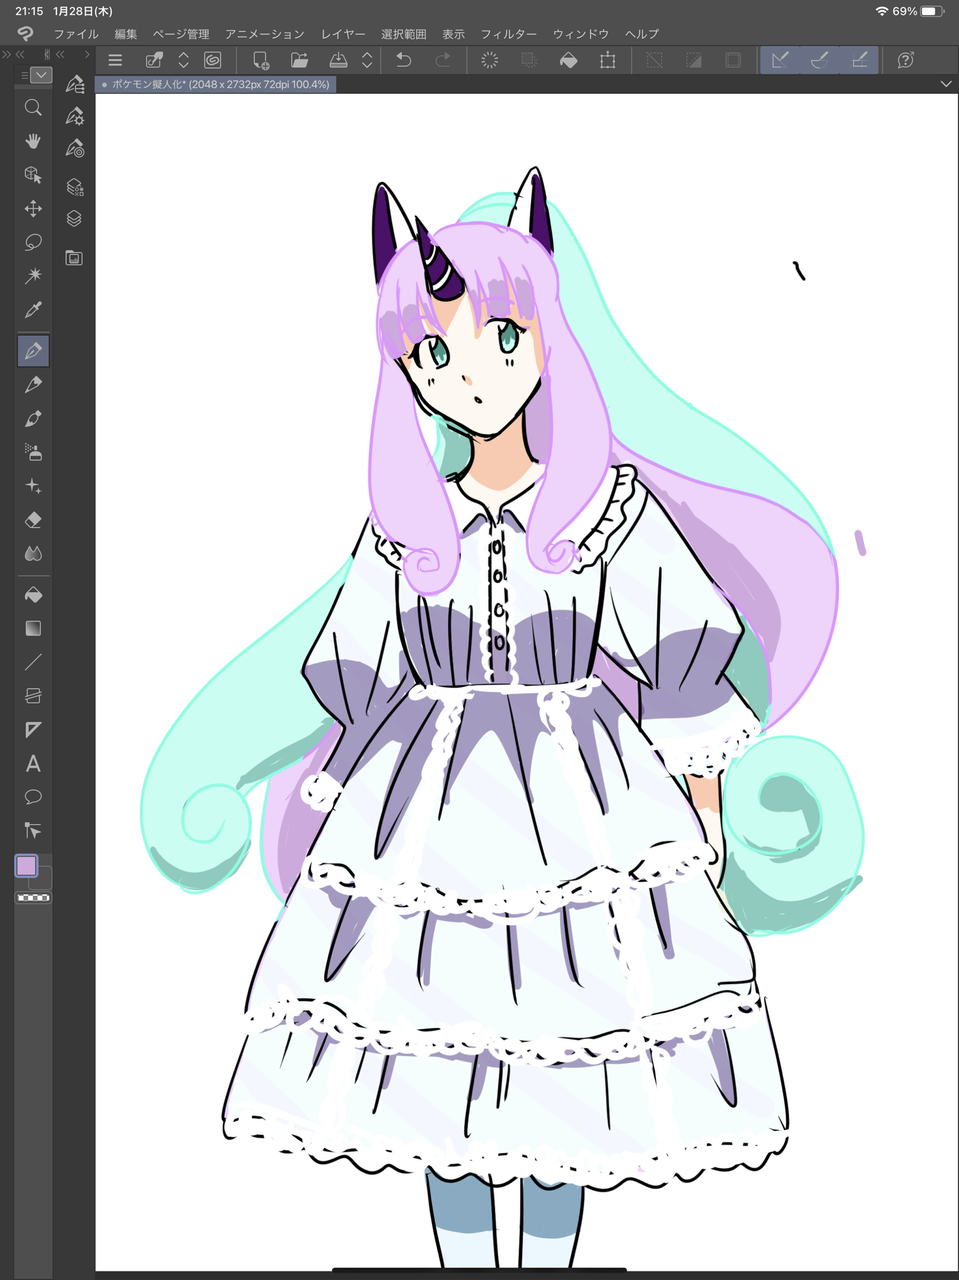Viewport: 959px width, 1280px height.
Task: Click stepper arrows beside quick access icon
Action: (183, 60)
